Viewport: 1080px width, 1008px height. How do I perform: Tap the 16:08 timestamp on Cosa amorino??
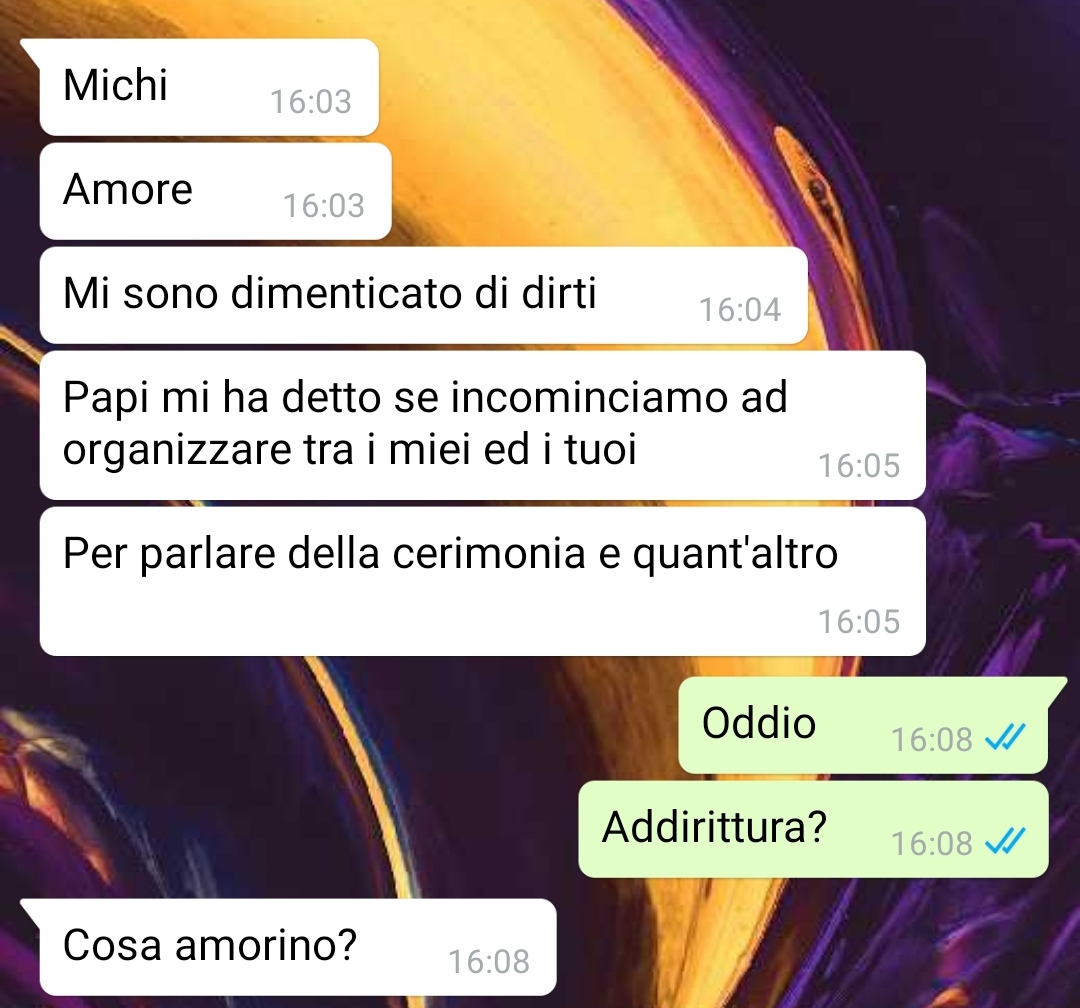pyautogui.click(x=489, y=962)
